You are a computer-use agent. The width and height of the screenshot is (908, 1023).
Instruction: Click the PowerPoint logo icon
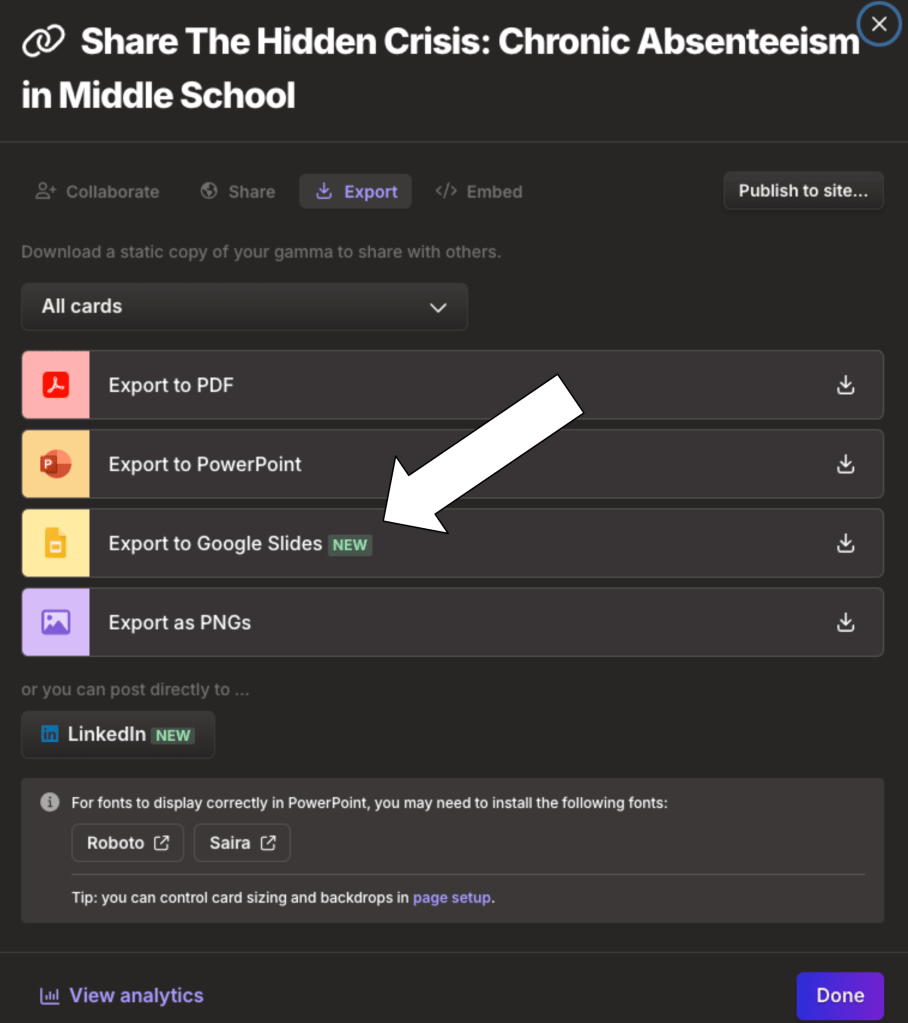point(56,464)
